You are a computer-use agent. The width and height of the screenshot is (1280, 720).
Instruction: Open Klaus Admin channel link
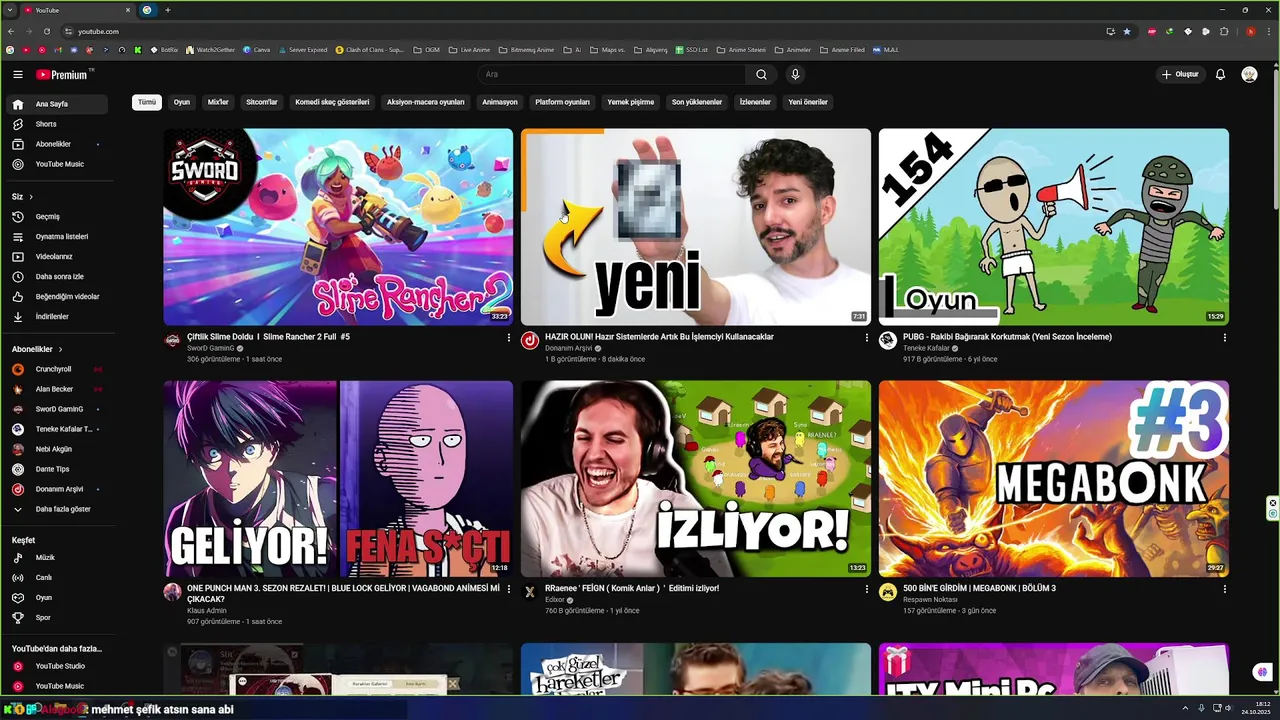click(207, 610)
